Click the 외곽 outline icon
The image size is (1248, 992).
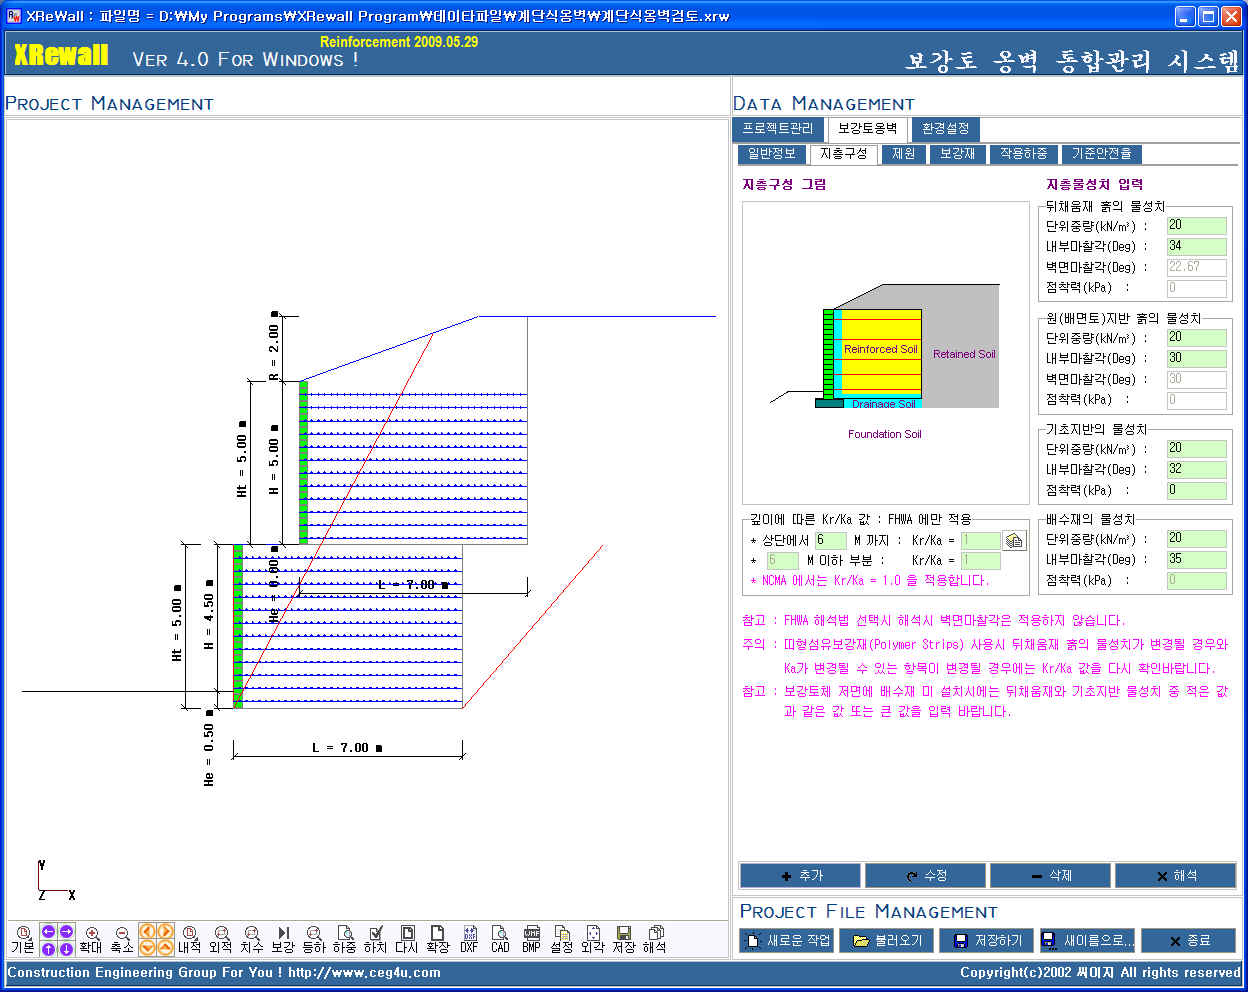tap(593, 939)
